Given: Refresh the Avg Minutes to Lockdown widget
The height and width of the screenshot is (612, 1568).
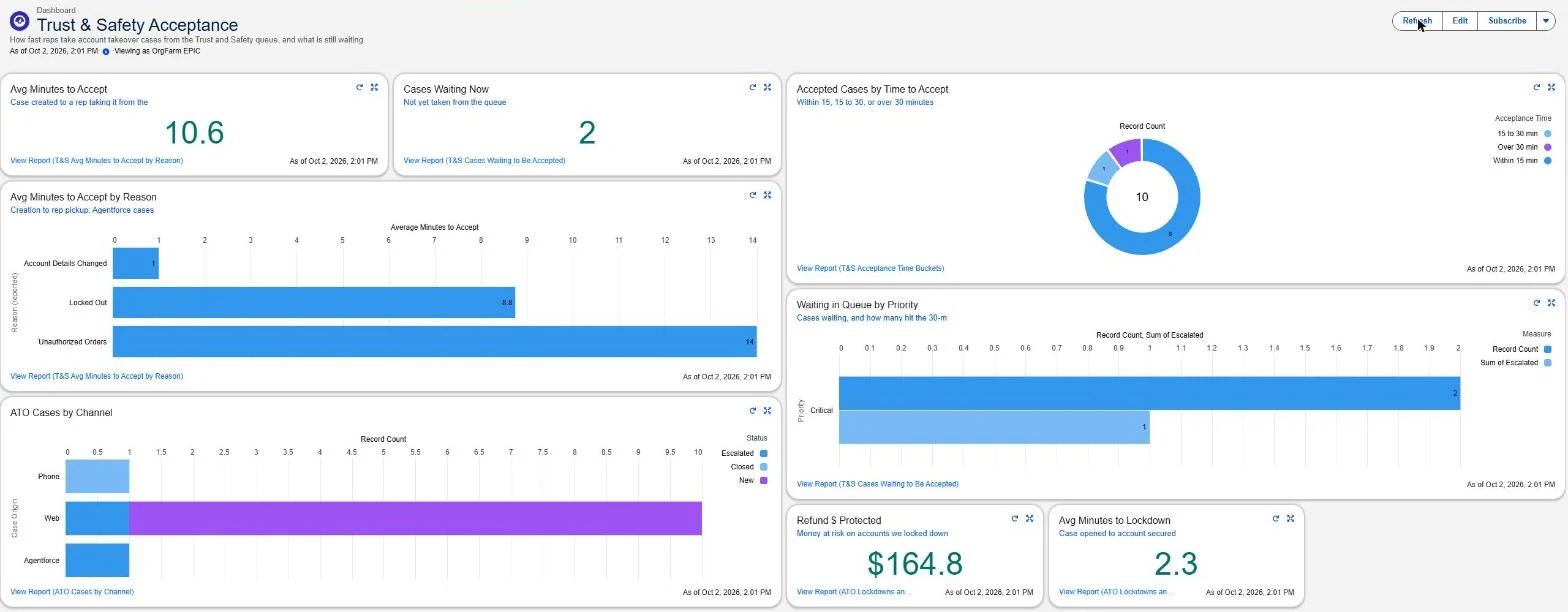Looking at the screenshot, I should [x=1276, y=519].
